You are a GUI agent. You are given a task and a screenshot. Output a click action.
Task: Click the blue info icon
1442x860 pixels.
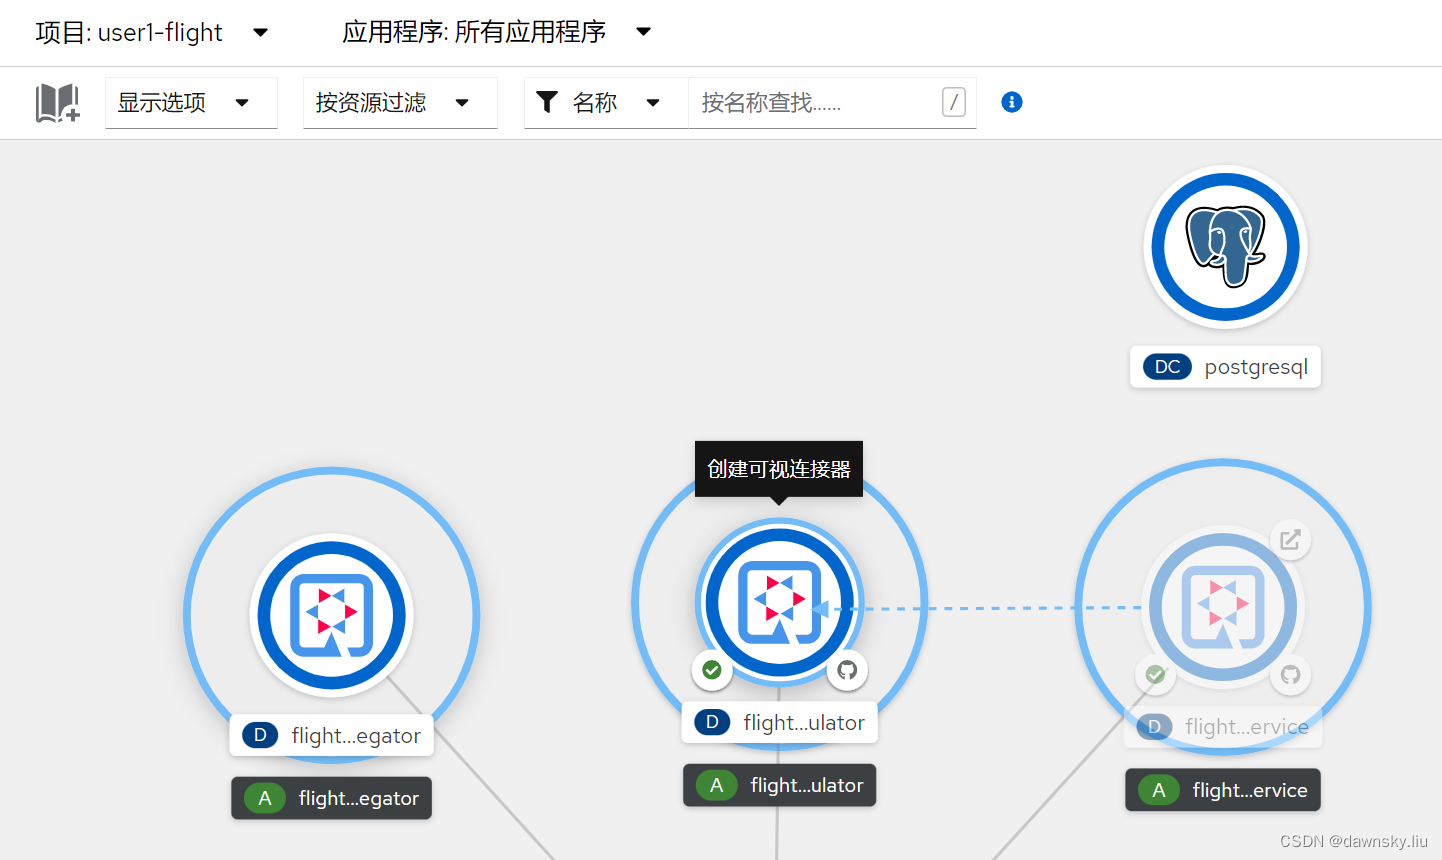tap(1012, 102)
